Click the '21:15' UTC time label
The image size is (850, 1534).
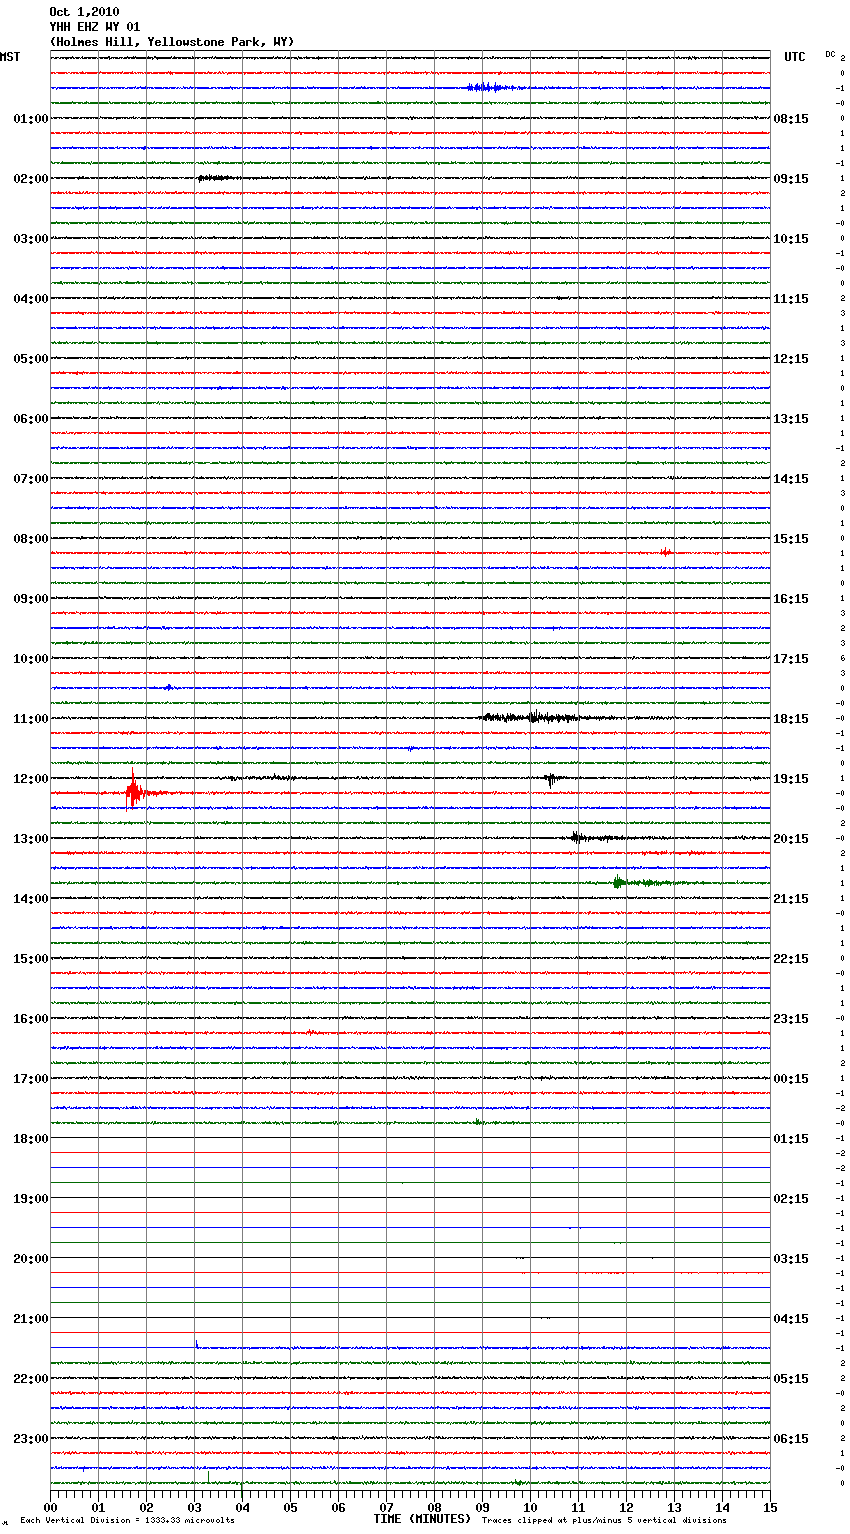[791, 899]
